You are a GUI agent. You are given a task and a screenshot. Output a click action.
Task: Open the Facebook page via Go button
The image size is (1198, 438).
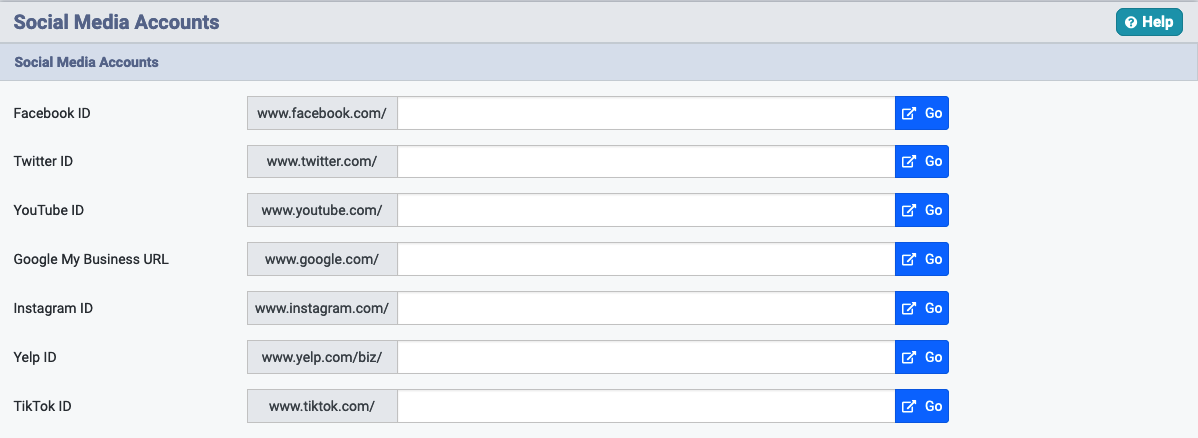(x=921, y=113)
